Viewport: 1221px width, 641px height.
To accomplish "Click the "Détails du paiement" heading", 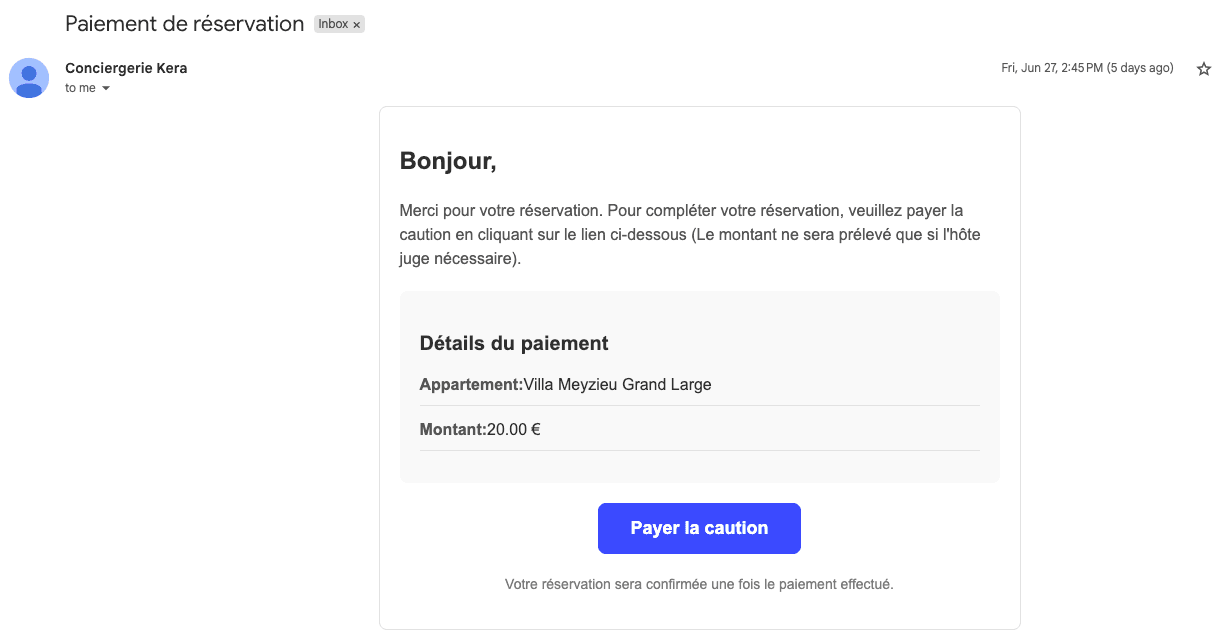I will click(x=514, y=343).
